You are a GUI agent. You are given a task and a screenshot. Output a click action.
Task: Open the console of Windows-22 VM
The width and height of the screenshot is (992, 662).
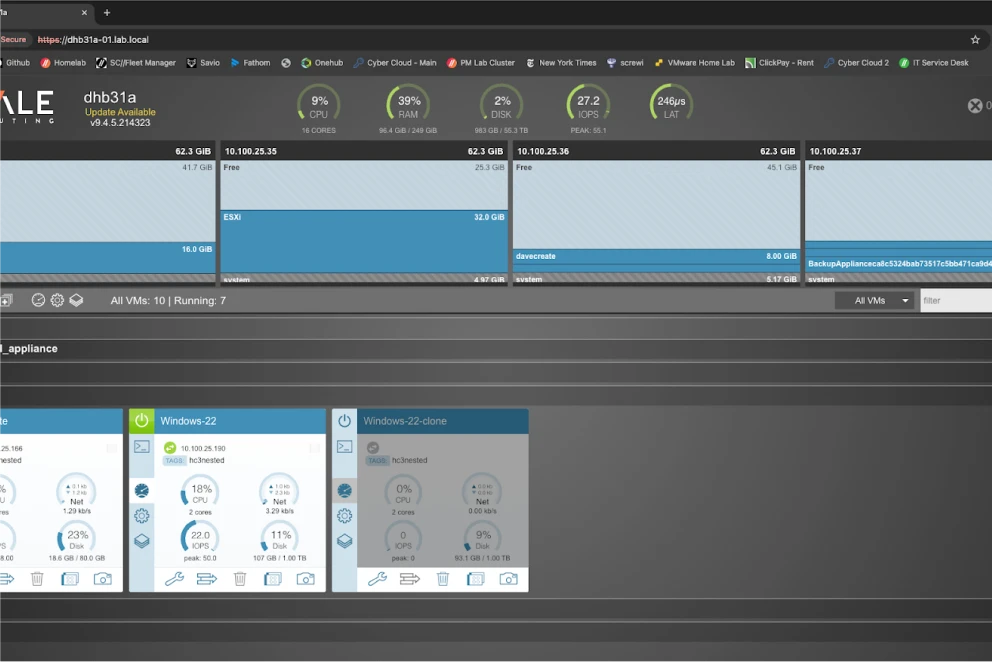[142, 447]
